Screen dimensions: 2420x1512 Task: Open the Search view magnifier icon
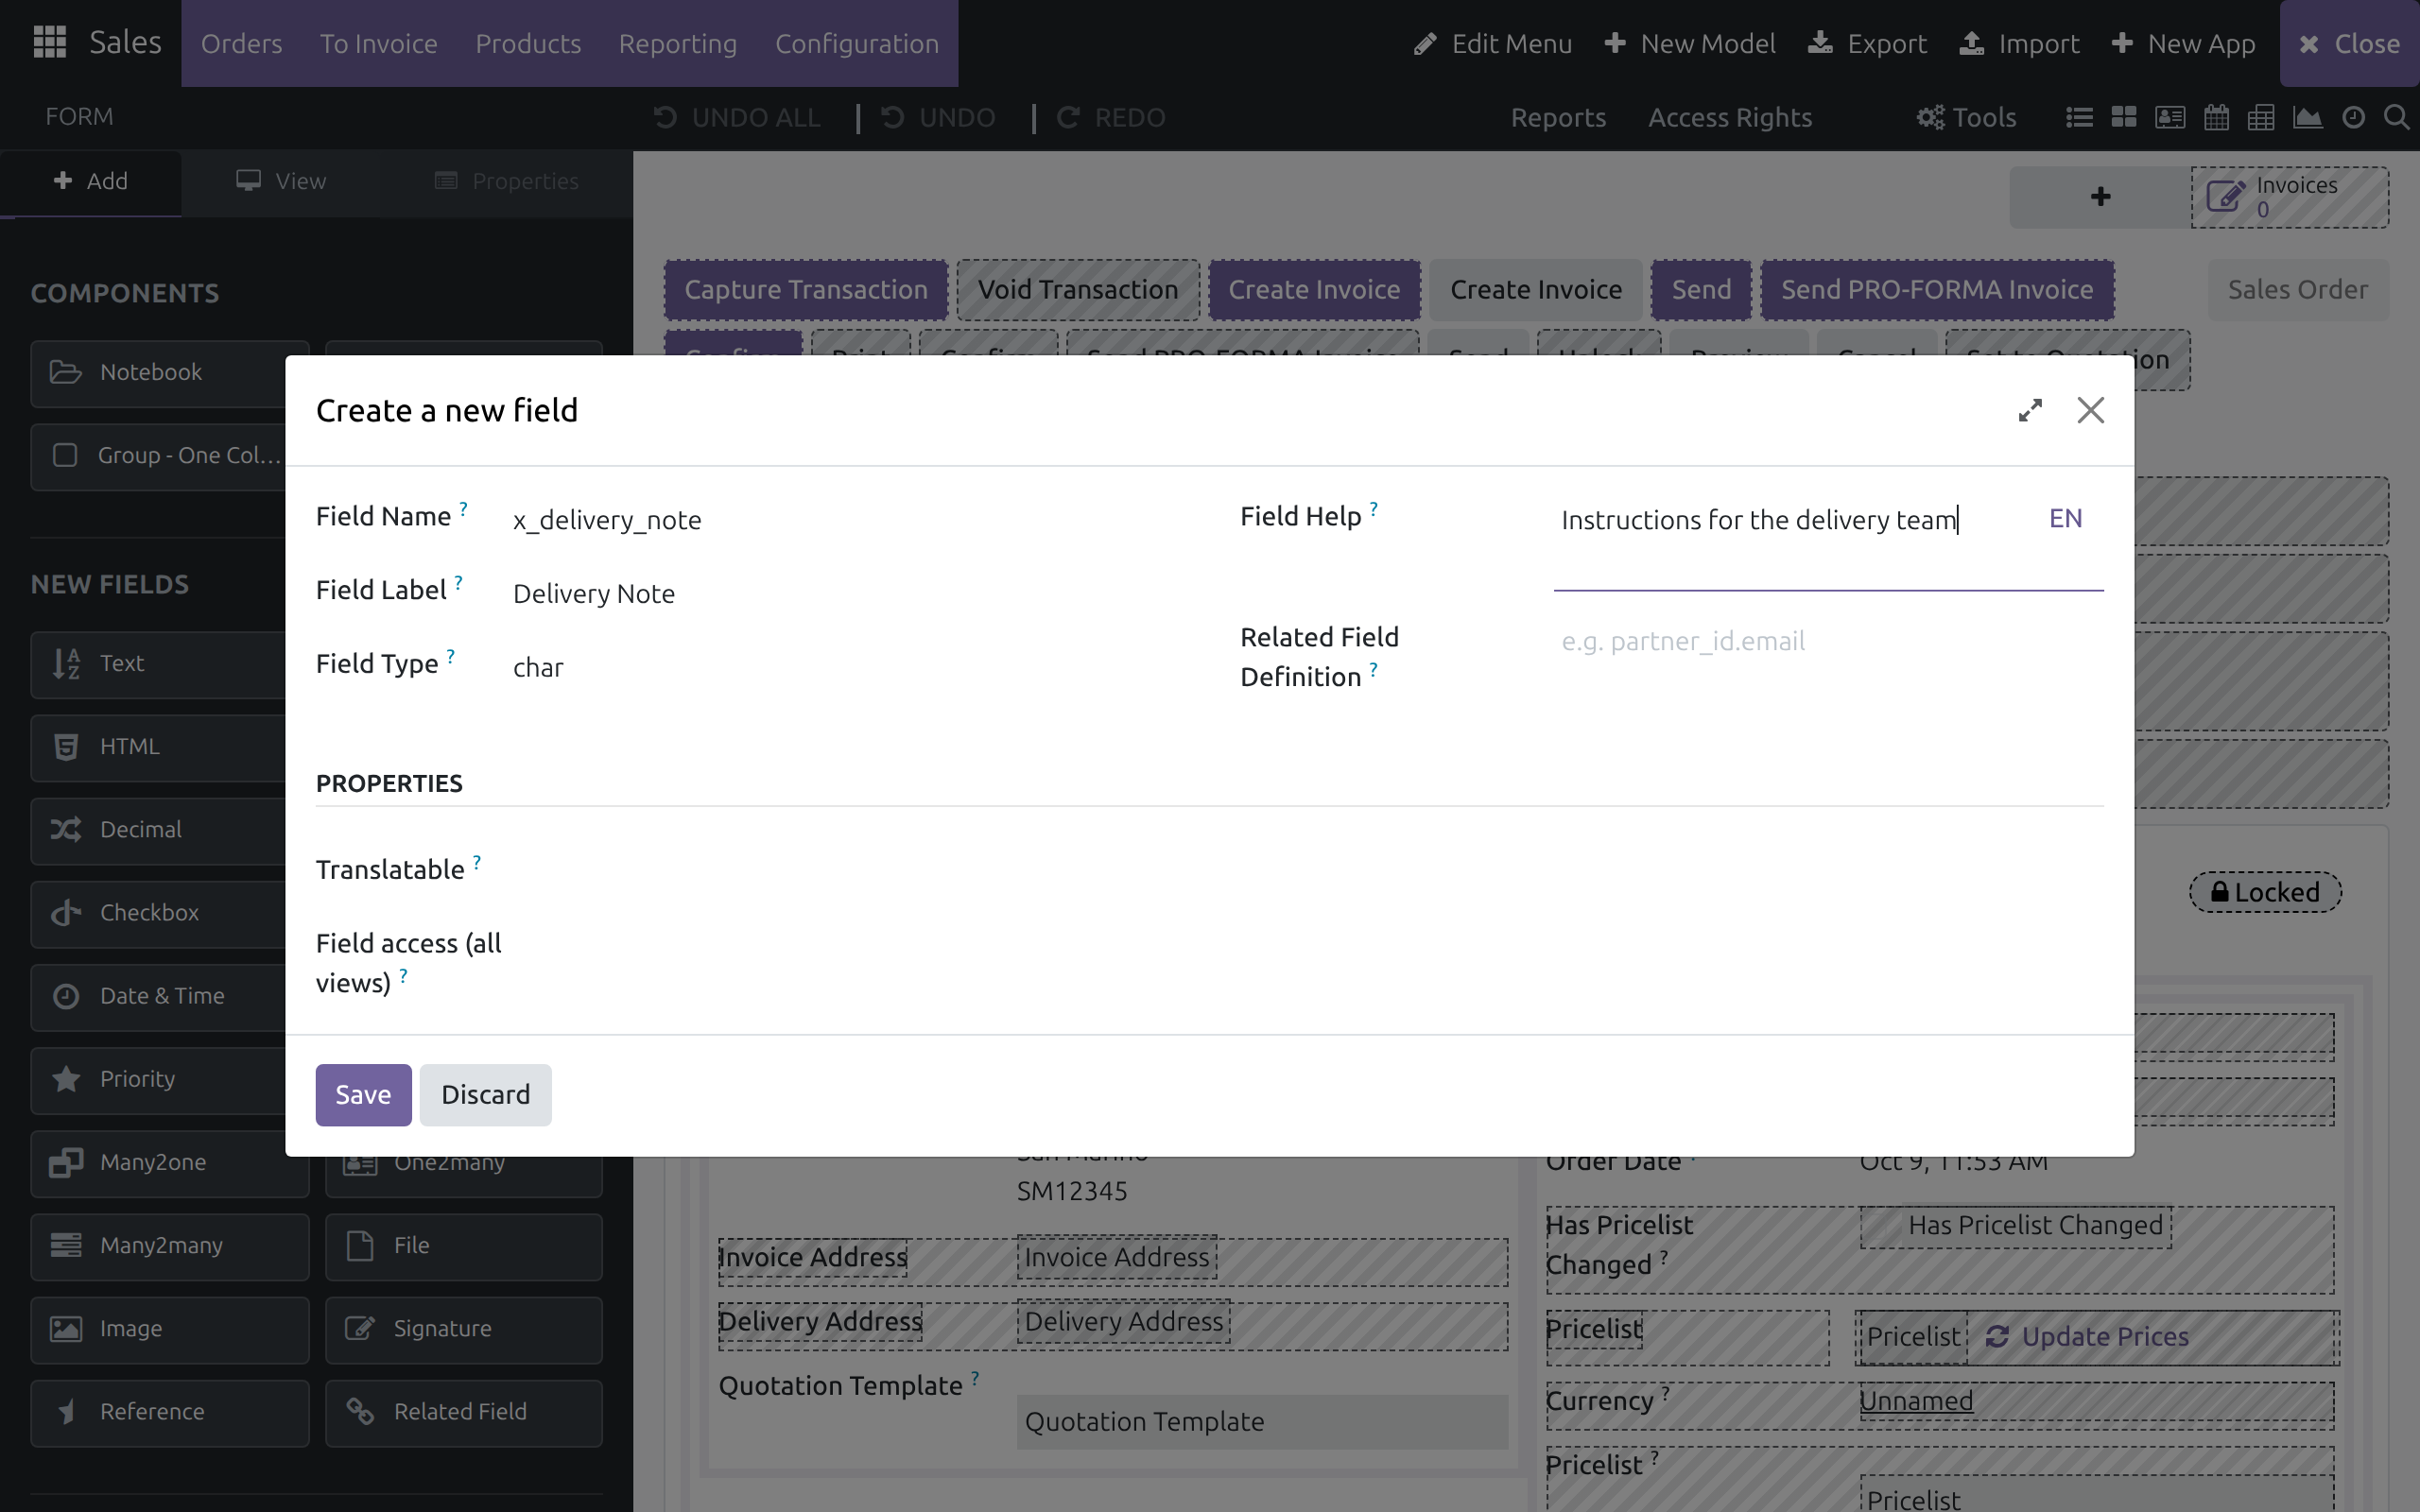2396,117
